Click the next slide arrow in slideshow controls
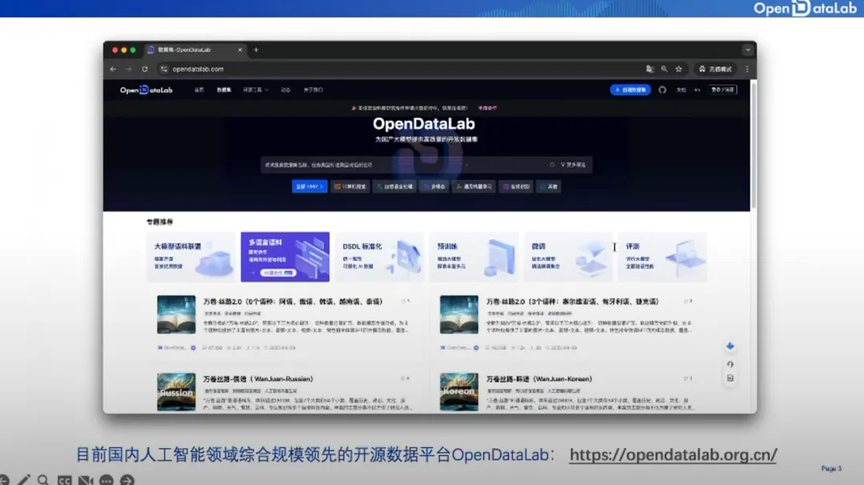Image resolution: width=864 pixels, height=485 pixels. (x=127, y=480)
